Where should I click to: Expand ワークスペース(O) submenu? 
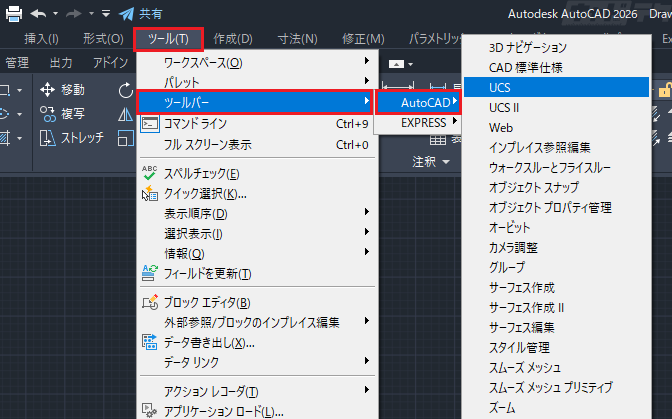click(x=258, y=63)
